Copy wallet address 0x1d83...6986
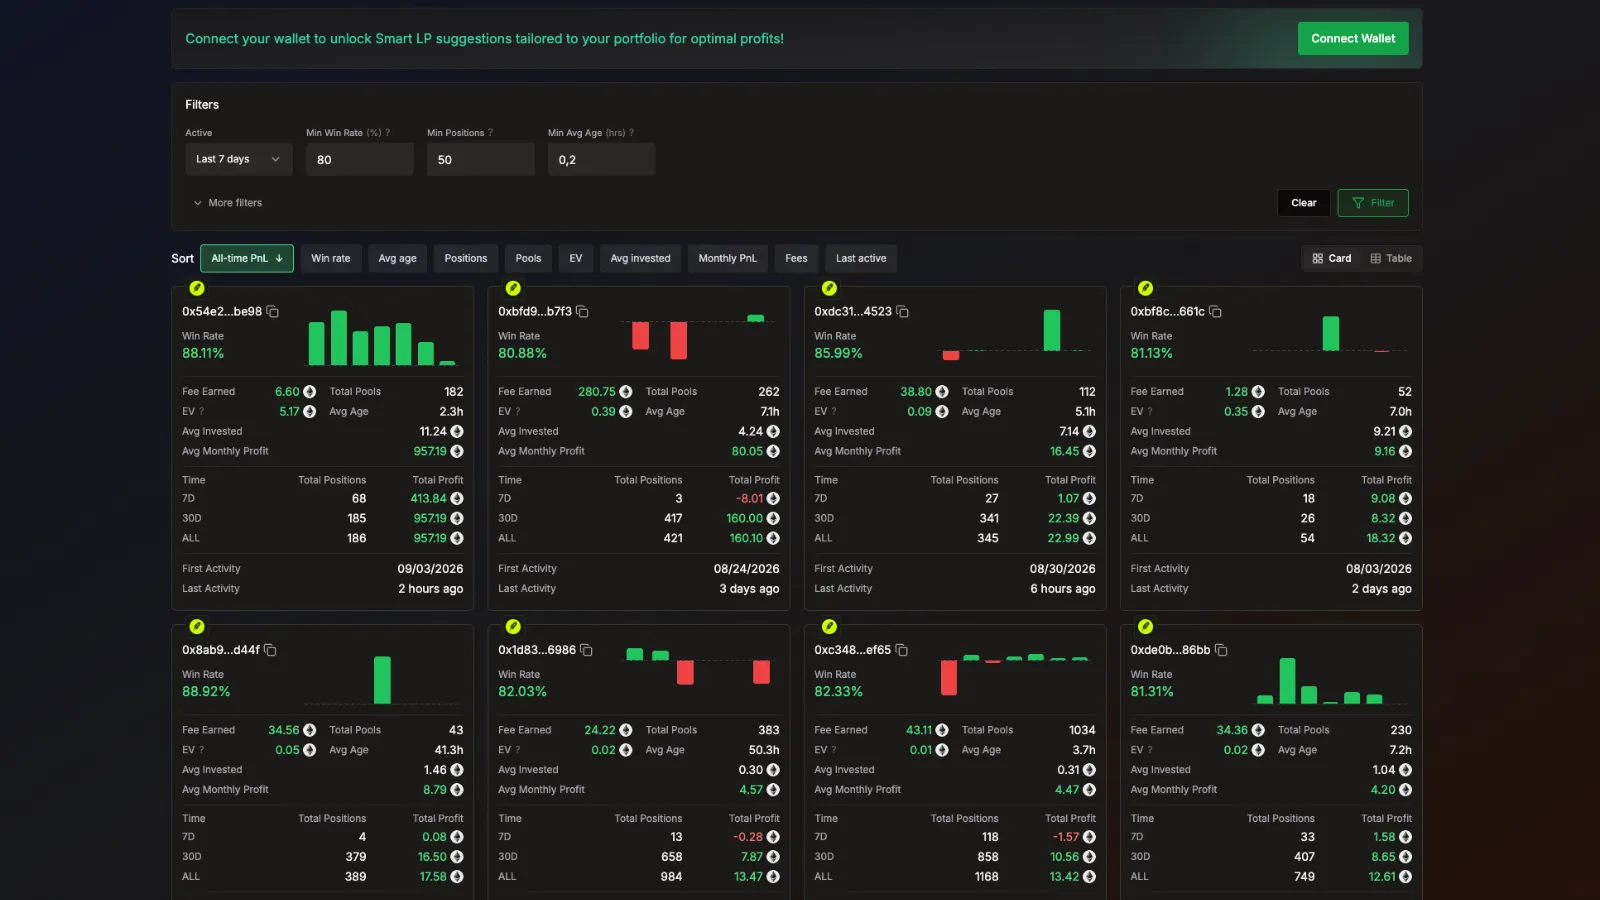Image resolution: width=1600 pixels, height=900 pixels. pos(586,650)
